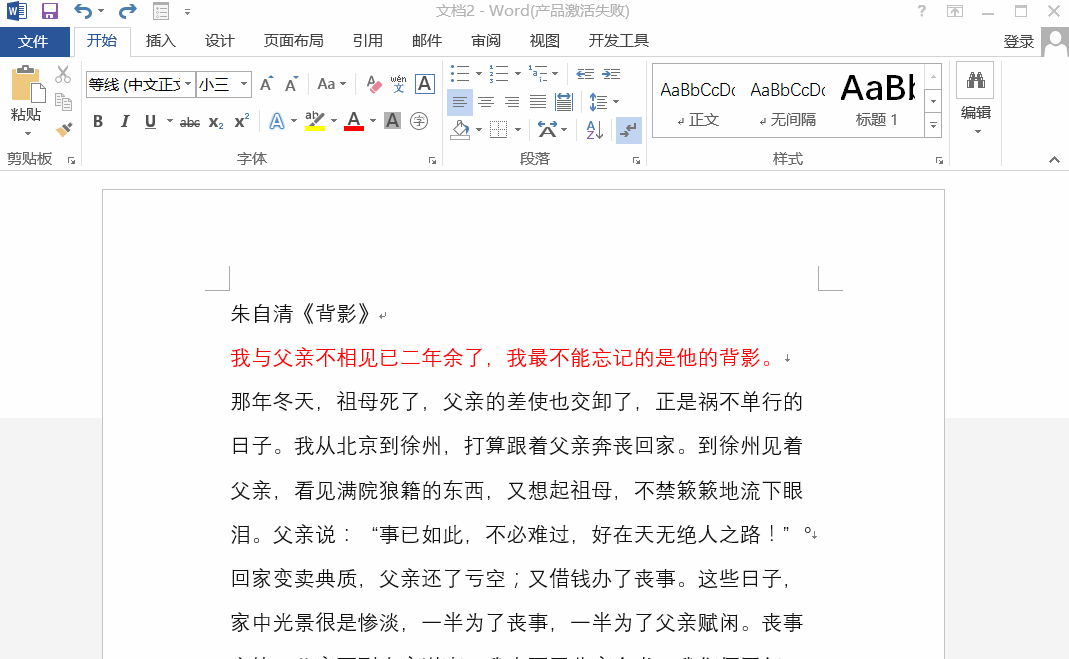Open the phonetic guide (wén) tool
Screen dimensions: 1069x659
(399, 84)
